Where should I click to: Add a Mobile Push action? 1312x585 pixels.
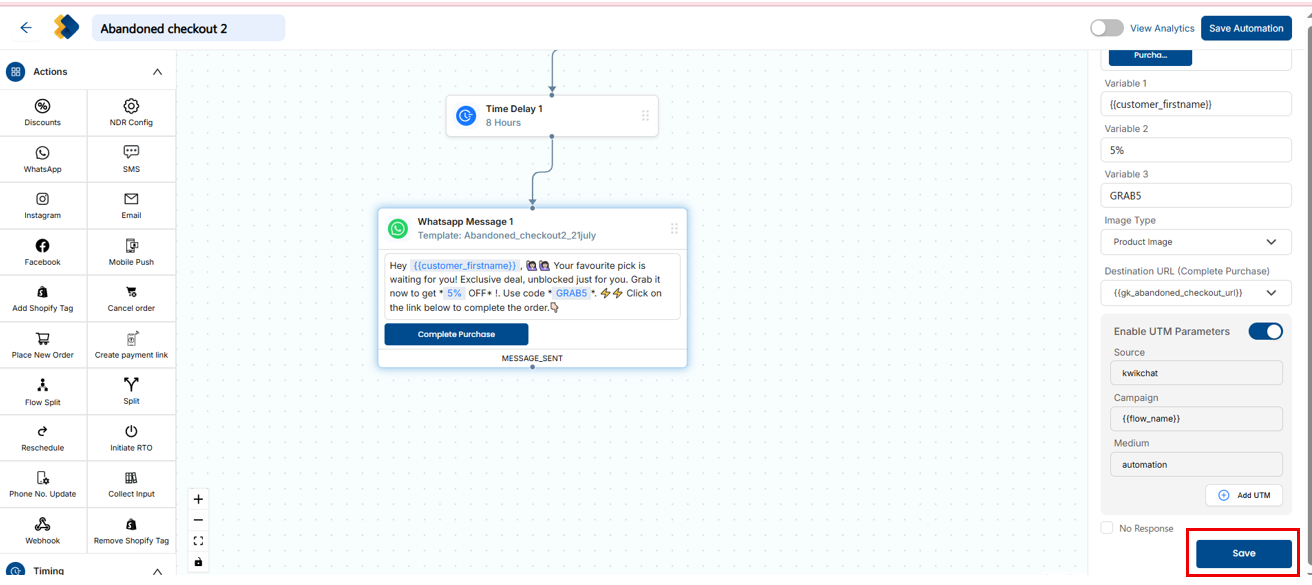coord(131,252)
